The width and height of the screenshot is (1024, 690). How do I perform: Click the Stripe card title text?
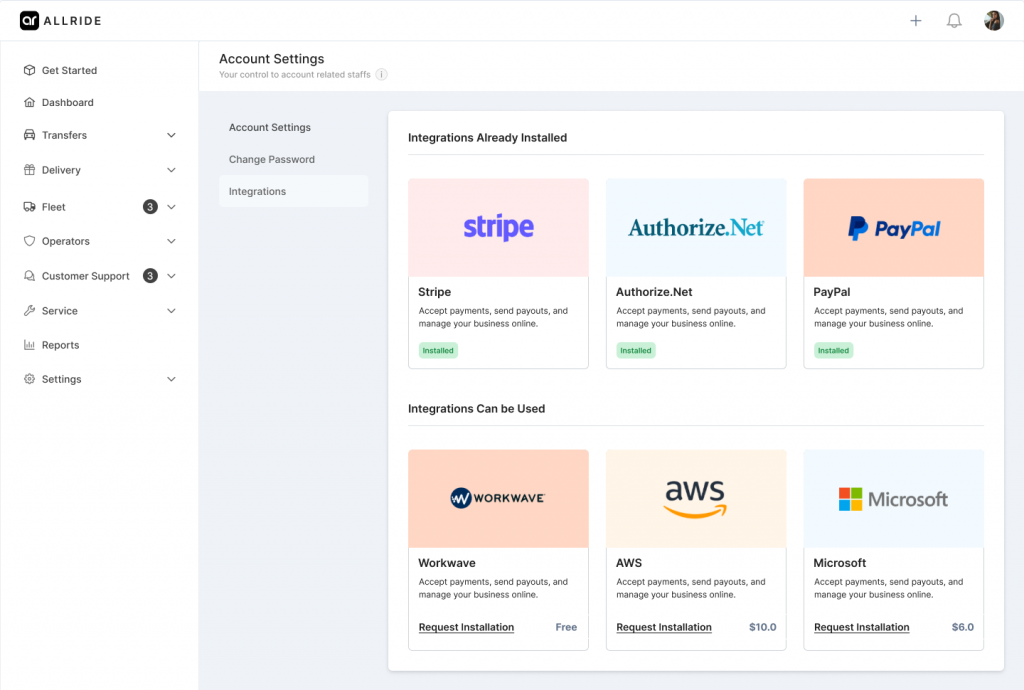434,292
